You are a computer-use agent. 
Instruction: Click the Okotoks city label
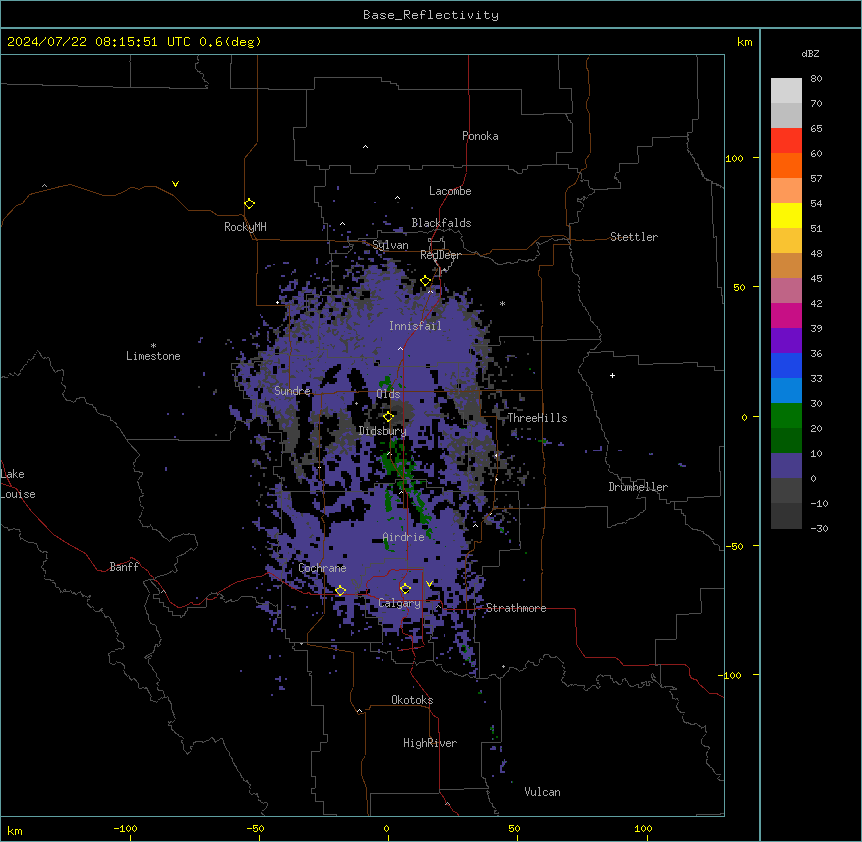[412, 700]
